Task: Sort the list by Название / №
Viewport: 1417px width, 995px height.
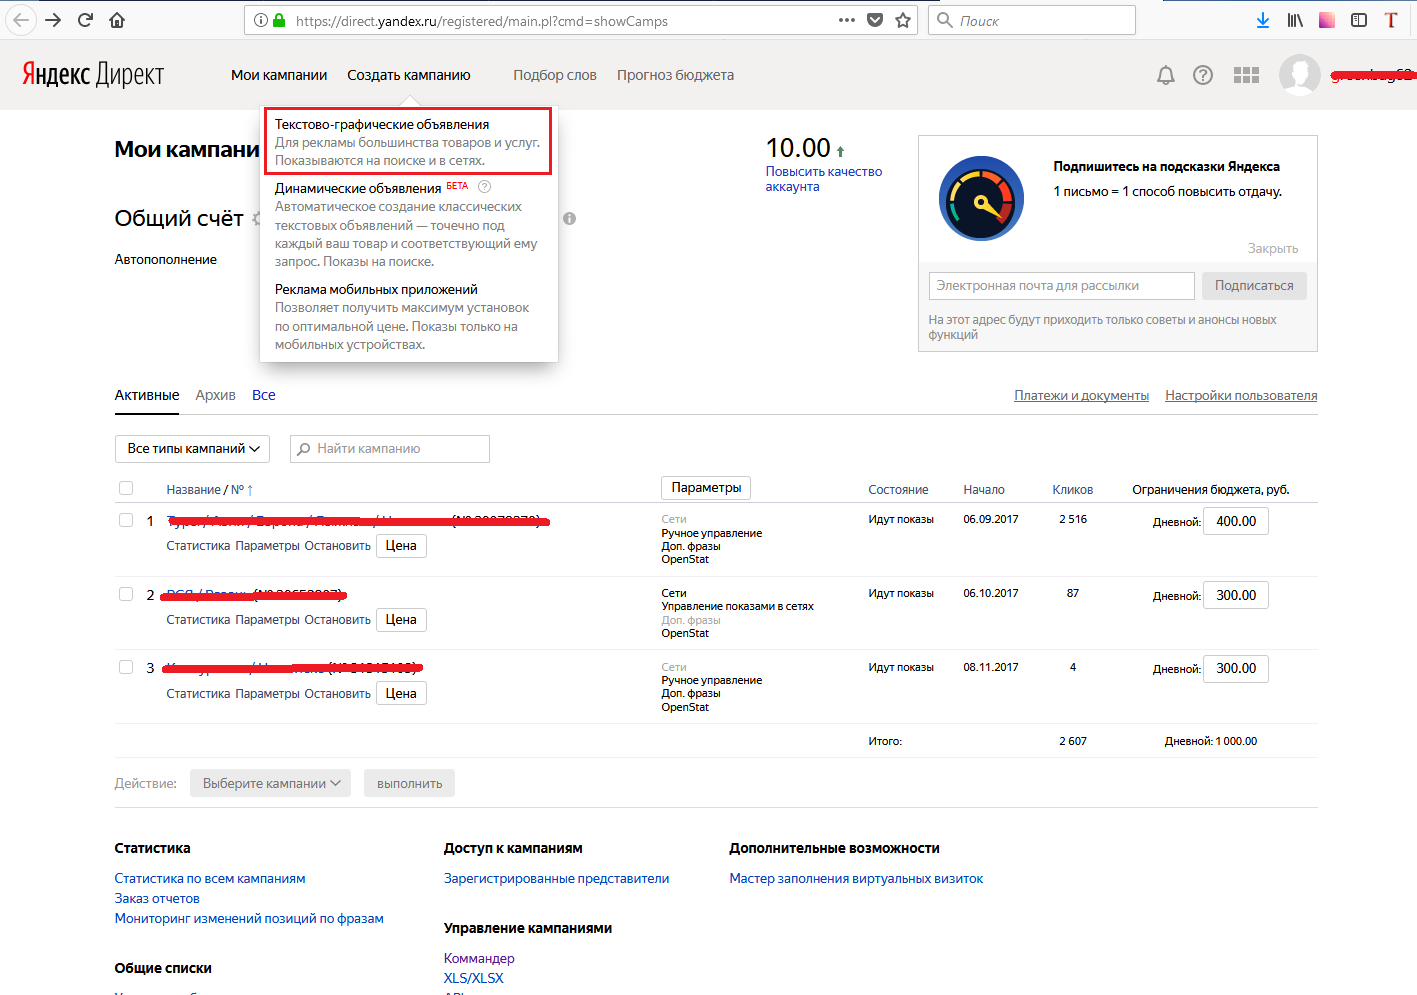Action: coord(210,490)
